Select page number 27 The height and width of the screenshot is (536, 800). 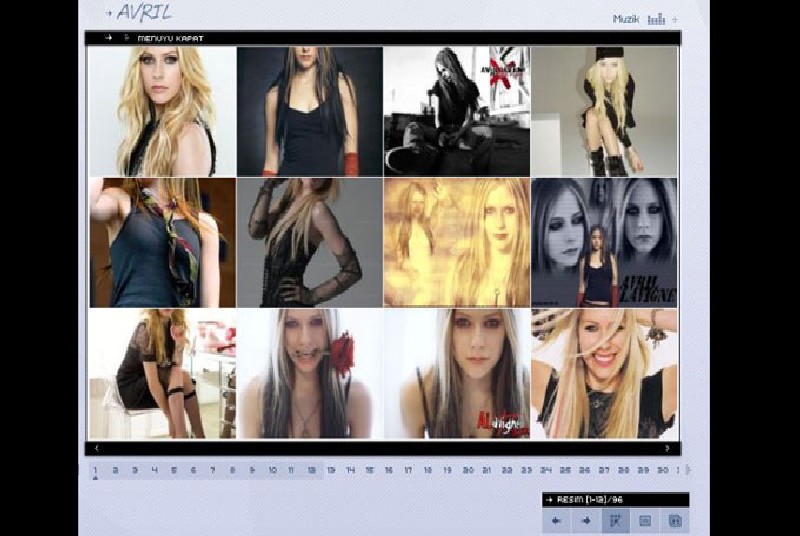604,470
